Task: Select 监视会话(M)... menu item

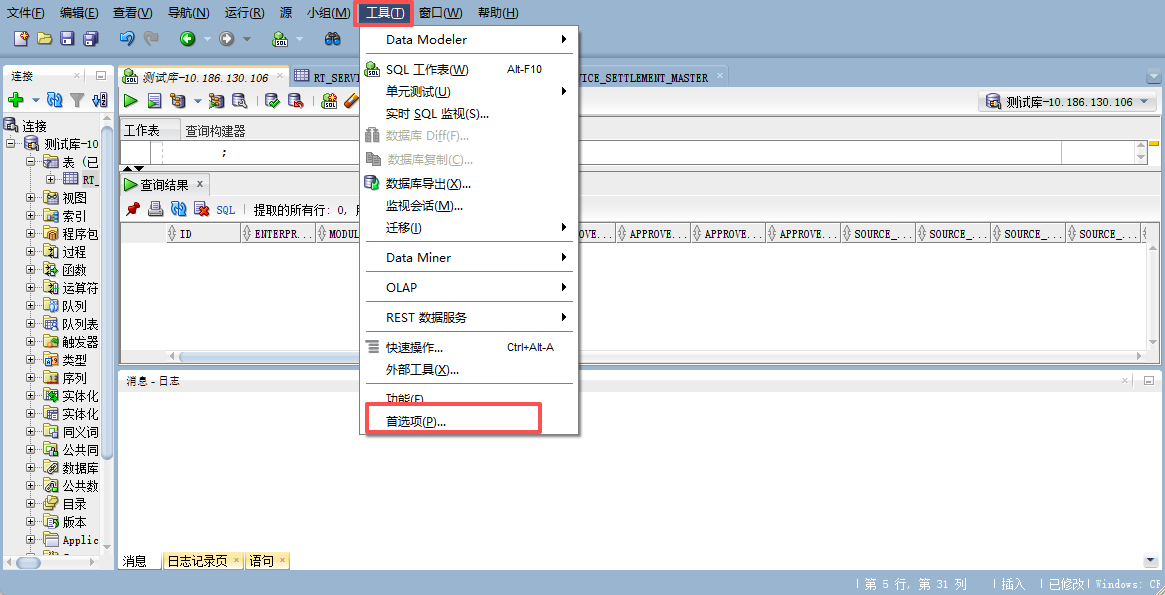Action: (x=469, y=206)
